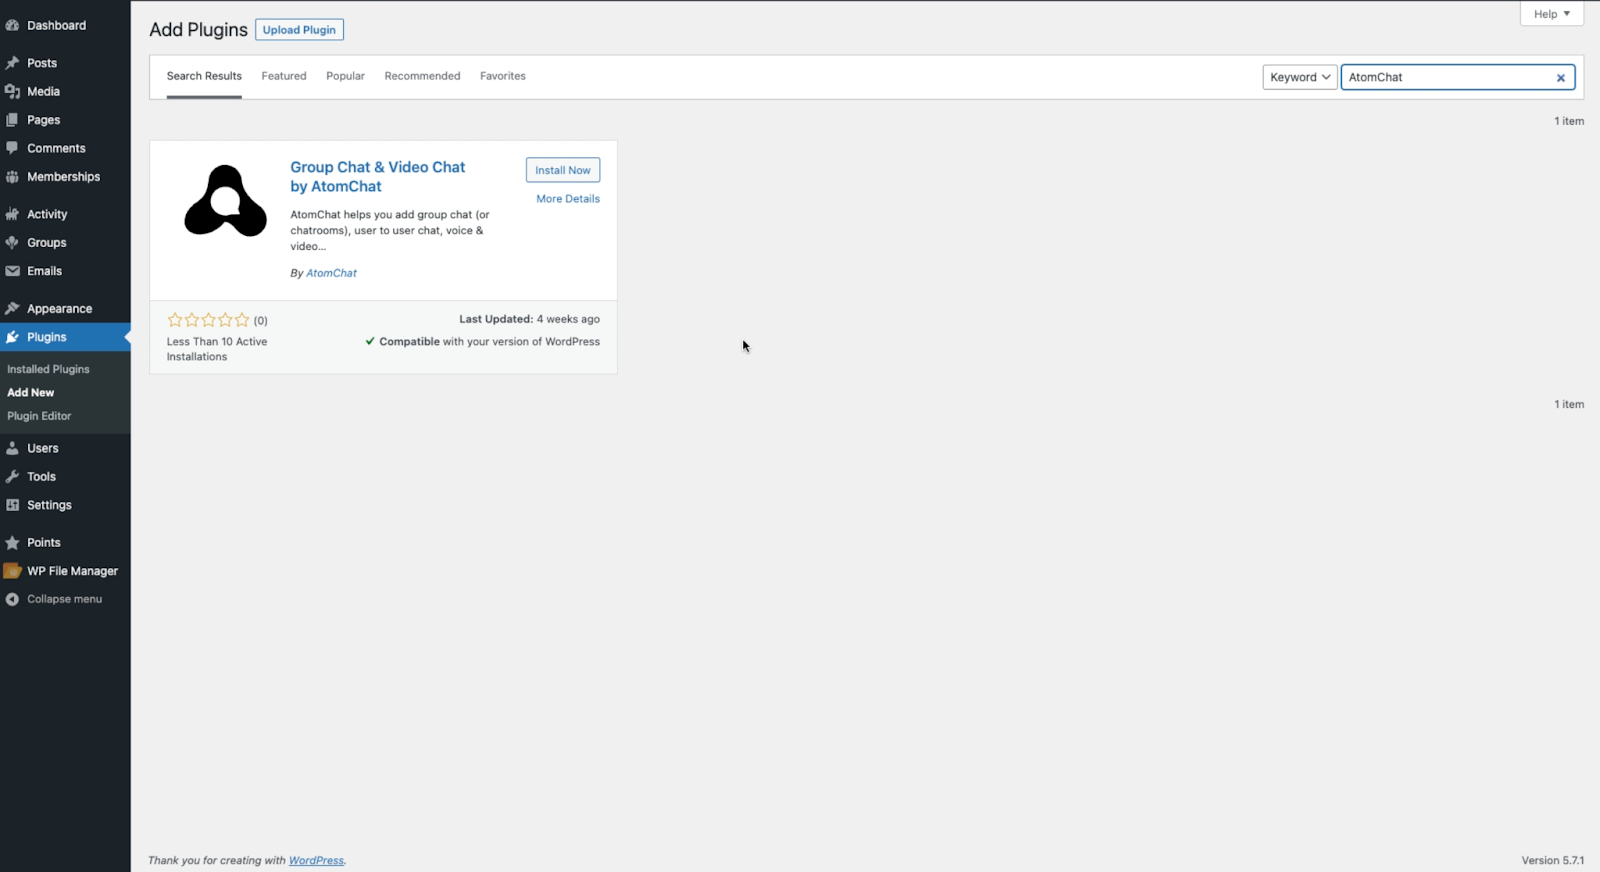1600x872 pixels.
Task: Click Install Now for AtomChat plugin
Action: pos(563,170)
